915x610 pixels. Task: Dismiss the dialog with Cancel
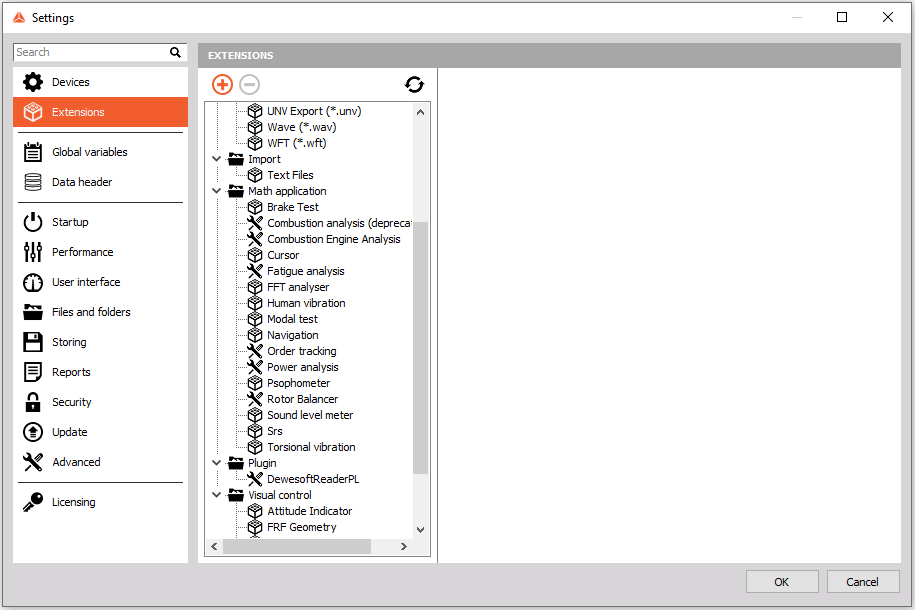862,581
